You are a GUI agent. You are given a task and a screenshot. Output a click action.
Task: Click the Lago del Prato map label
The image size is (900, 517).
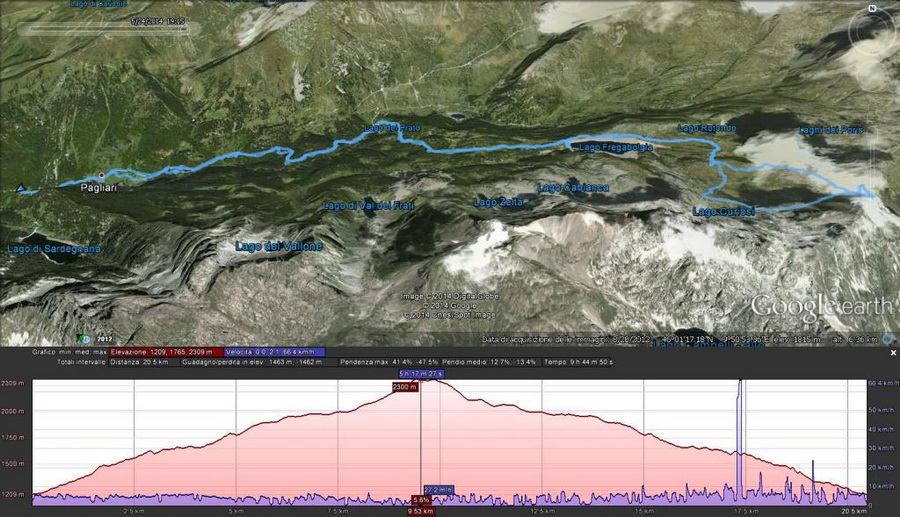(392, 128)
